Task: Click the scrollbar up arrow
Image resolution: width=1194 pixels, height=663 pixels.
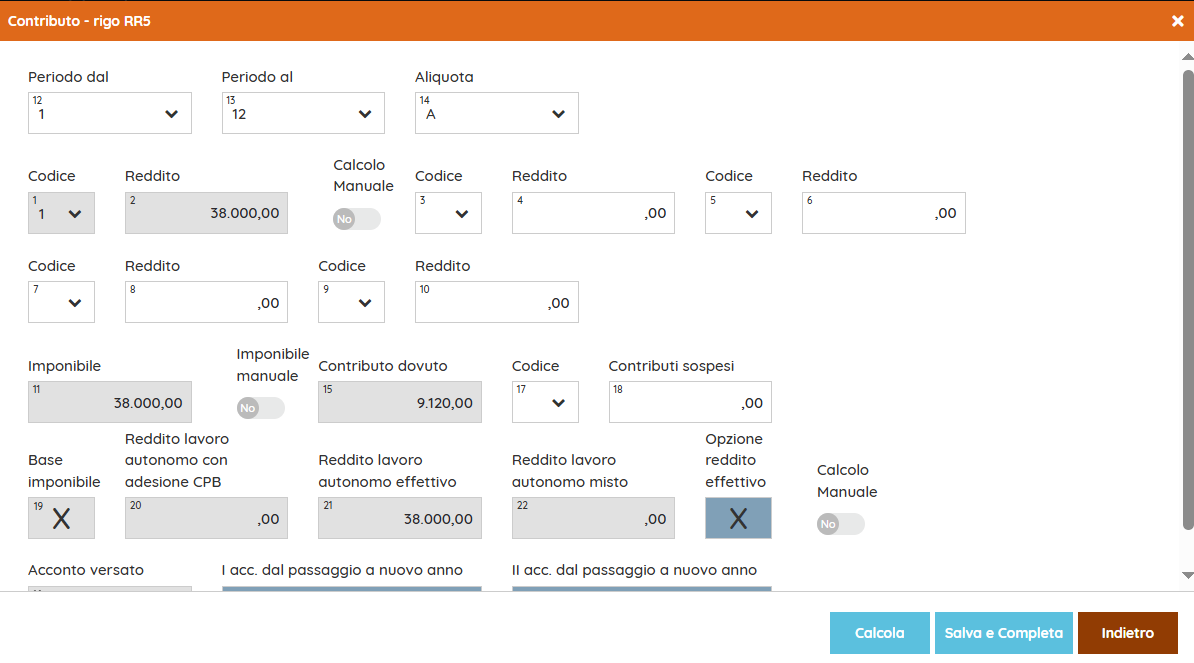Action: (1188, 57)
